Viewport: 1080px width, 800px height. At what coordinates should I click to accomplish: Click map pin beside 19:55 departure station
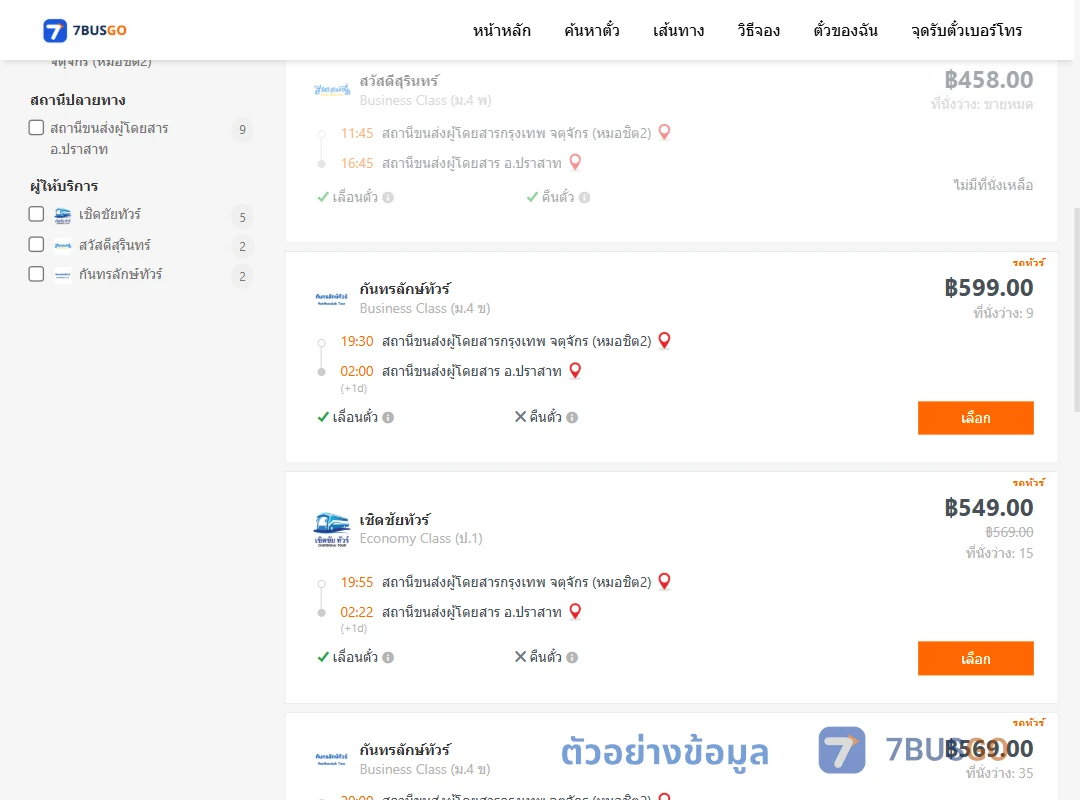665,581
